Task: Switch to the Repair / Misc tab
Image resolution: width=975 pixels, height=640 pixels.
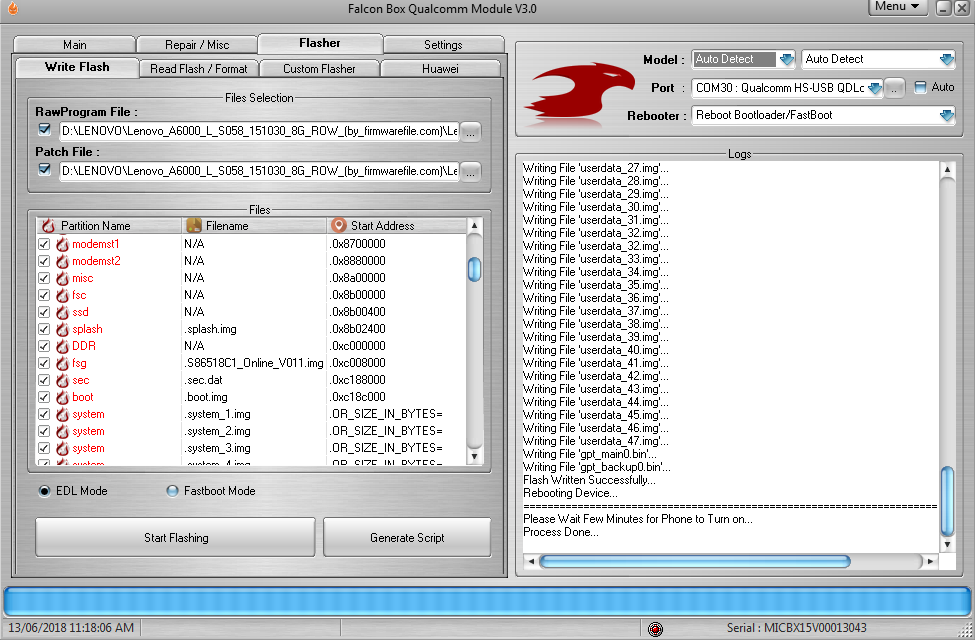Action: (x=196, y=45)
